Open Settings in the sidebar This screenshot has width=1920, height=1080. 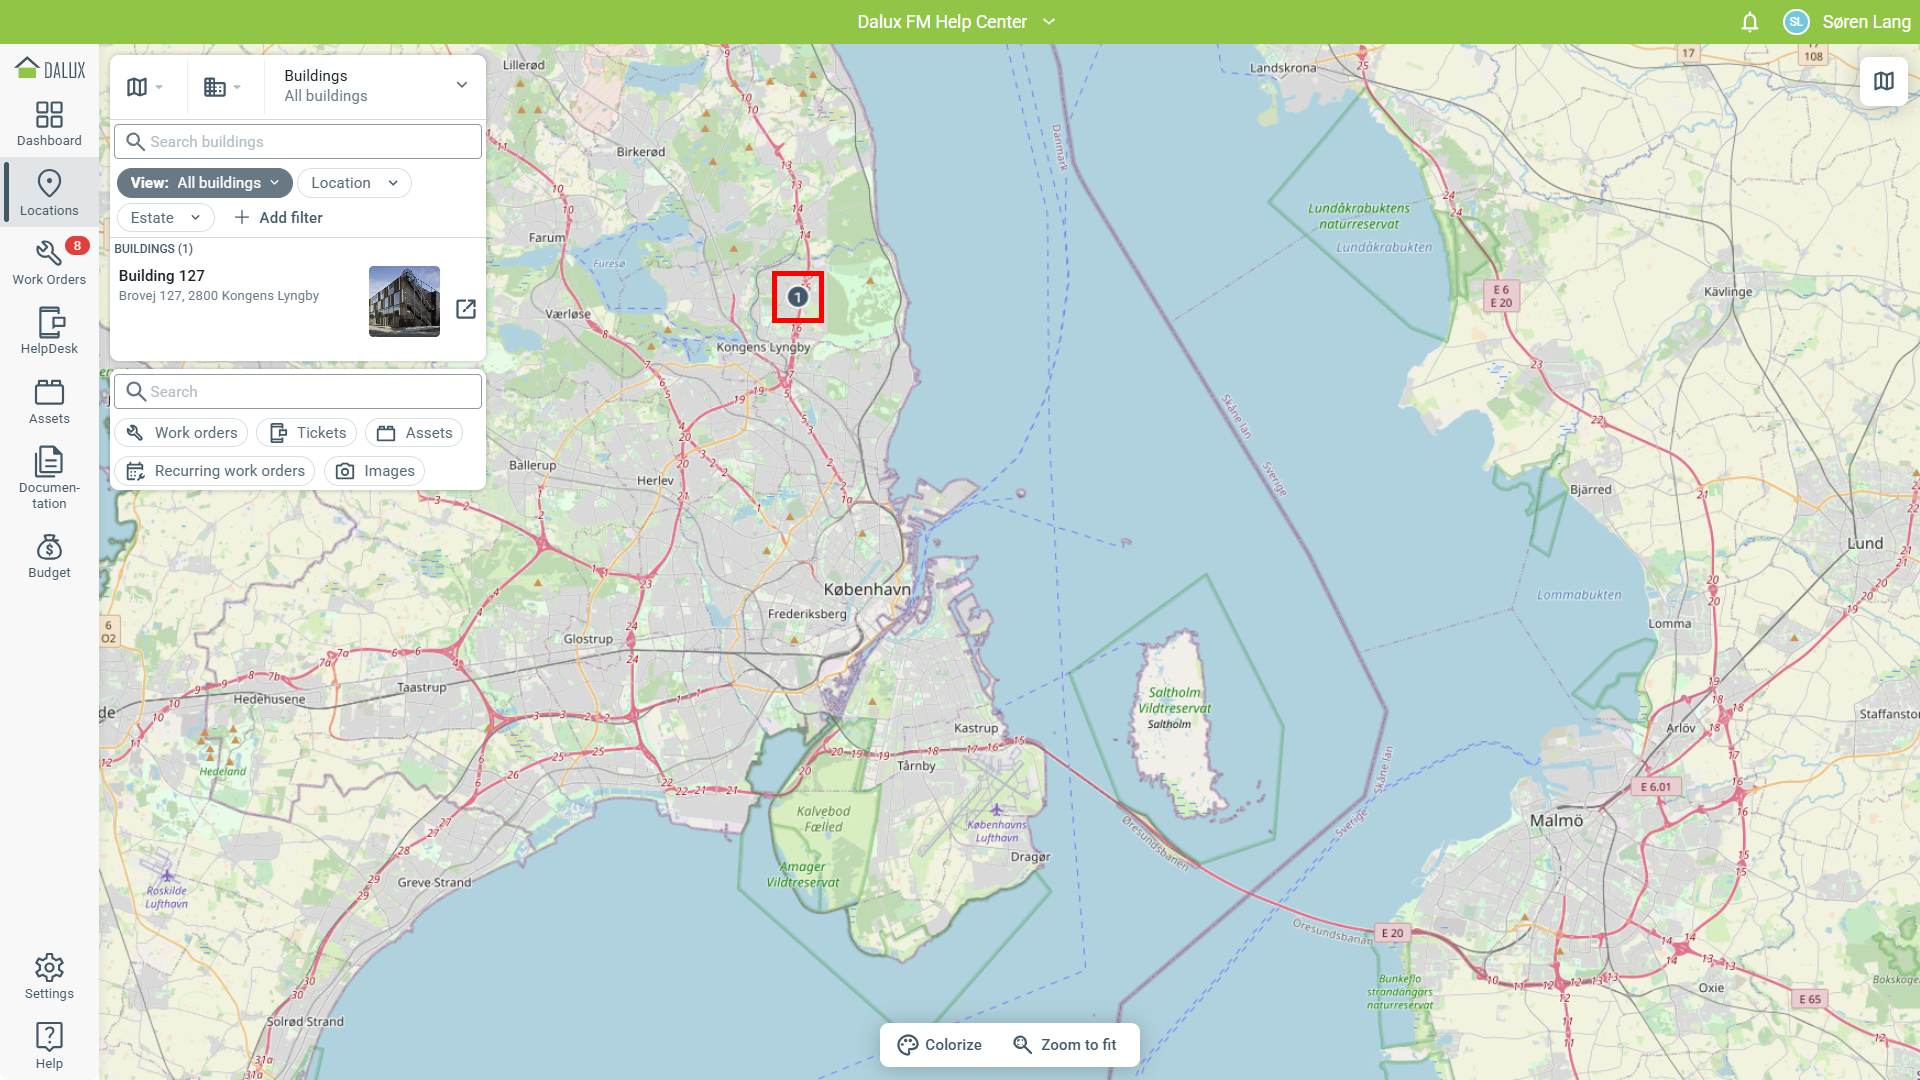point(49,977)
